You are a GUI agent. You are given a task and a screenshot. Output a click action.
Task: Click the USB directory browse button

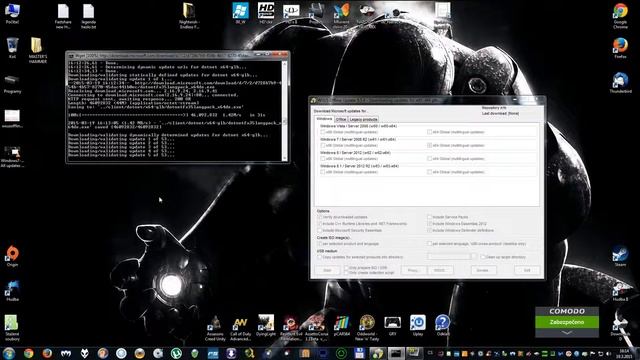pyautogui.click(x=473, y=257)
